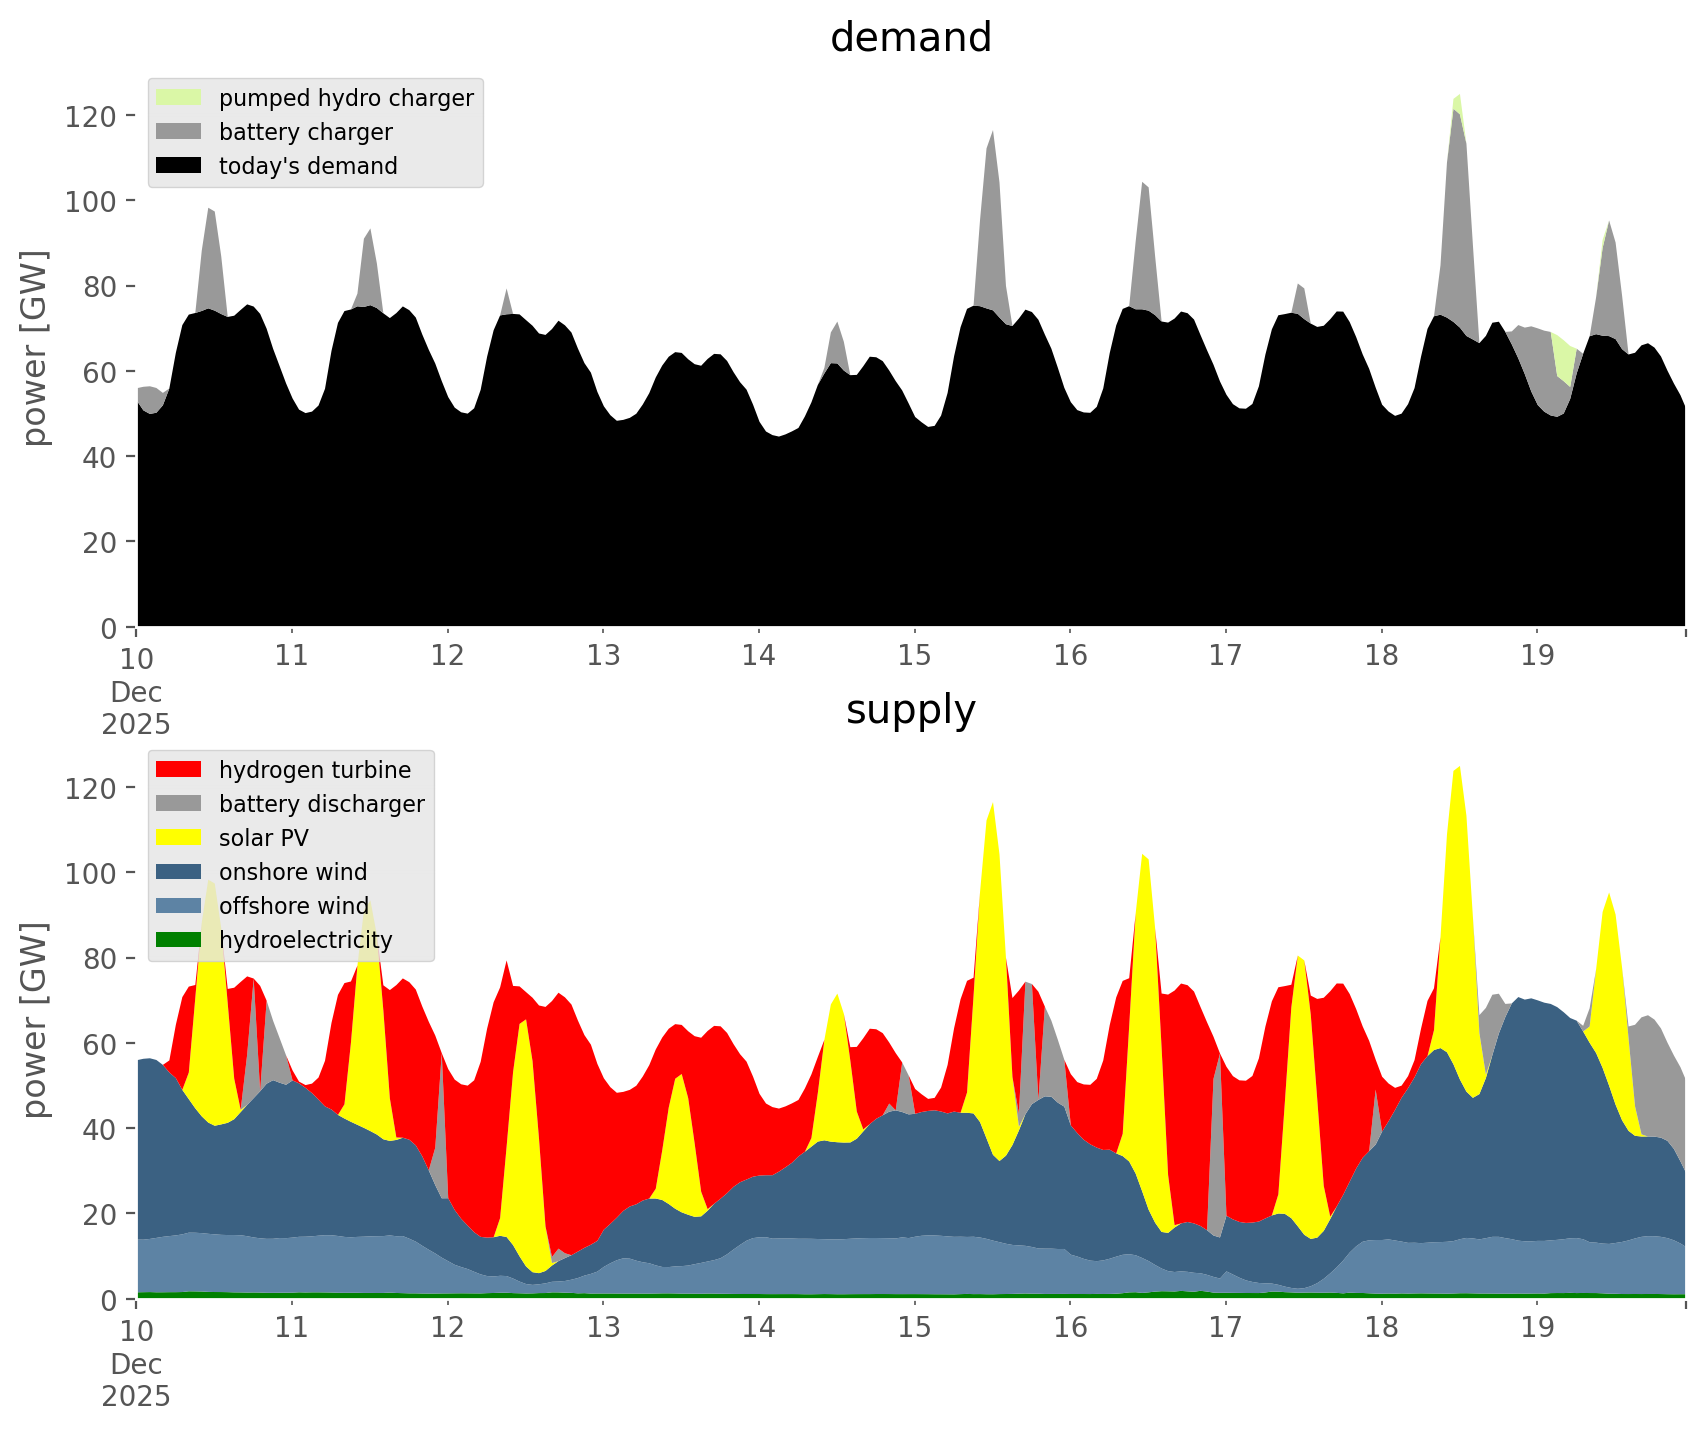Image resolution: width=1706 pixels, height=1431 pixels.
Task: Click the battery charger gray legend swatch
Action: 179,132
